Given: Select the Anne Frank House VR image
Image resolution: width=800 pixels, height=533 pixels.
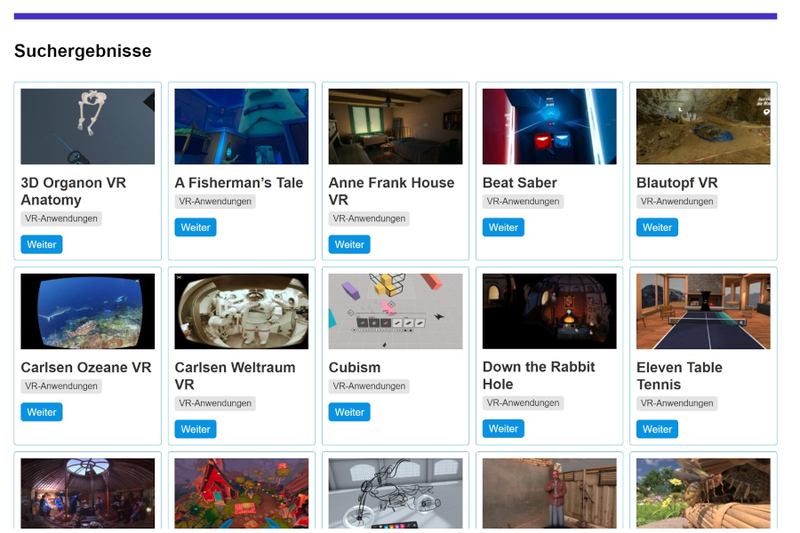Looking at the screenshot, I should click(395, 127).
